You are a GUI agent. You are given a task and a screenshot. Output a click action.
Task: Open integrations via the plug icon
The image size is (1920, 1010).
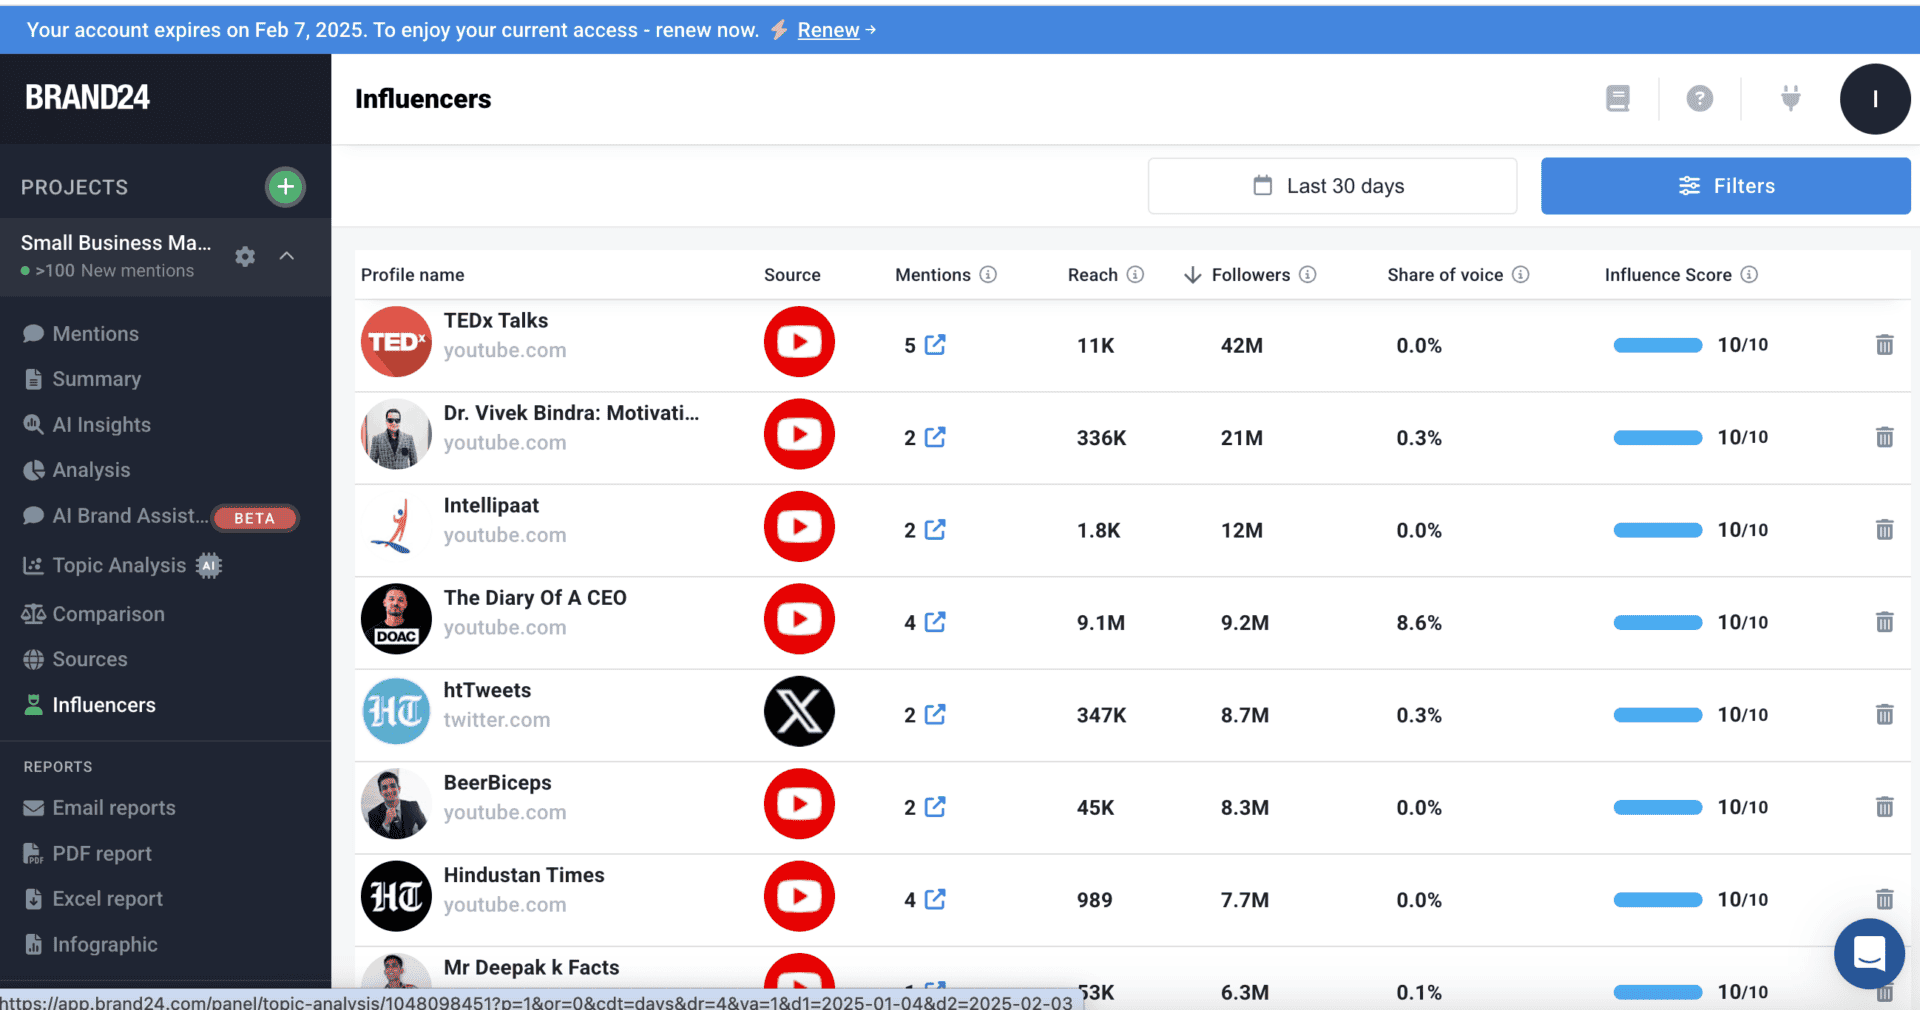point(1790,98)
